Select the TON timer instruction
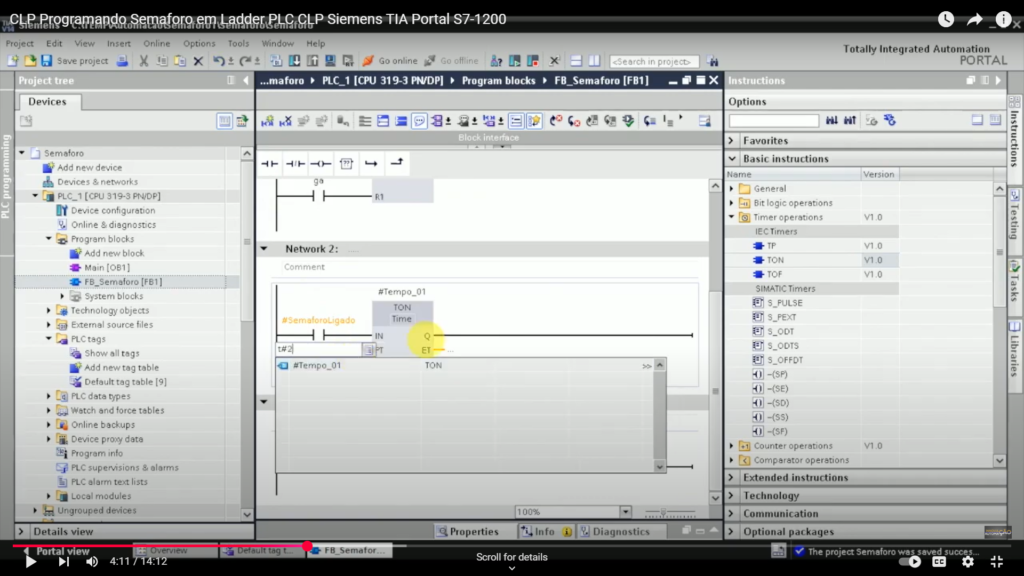The width and height of the screenshot is (1024, 576). coord(775,260)
